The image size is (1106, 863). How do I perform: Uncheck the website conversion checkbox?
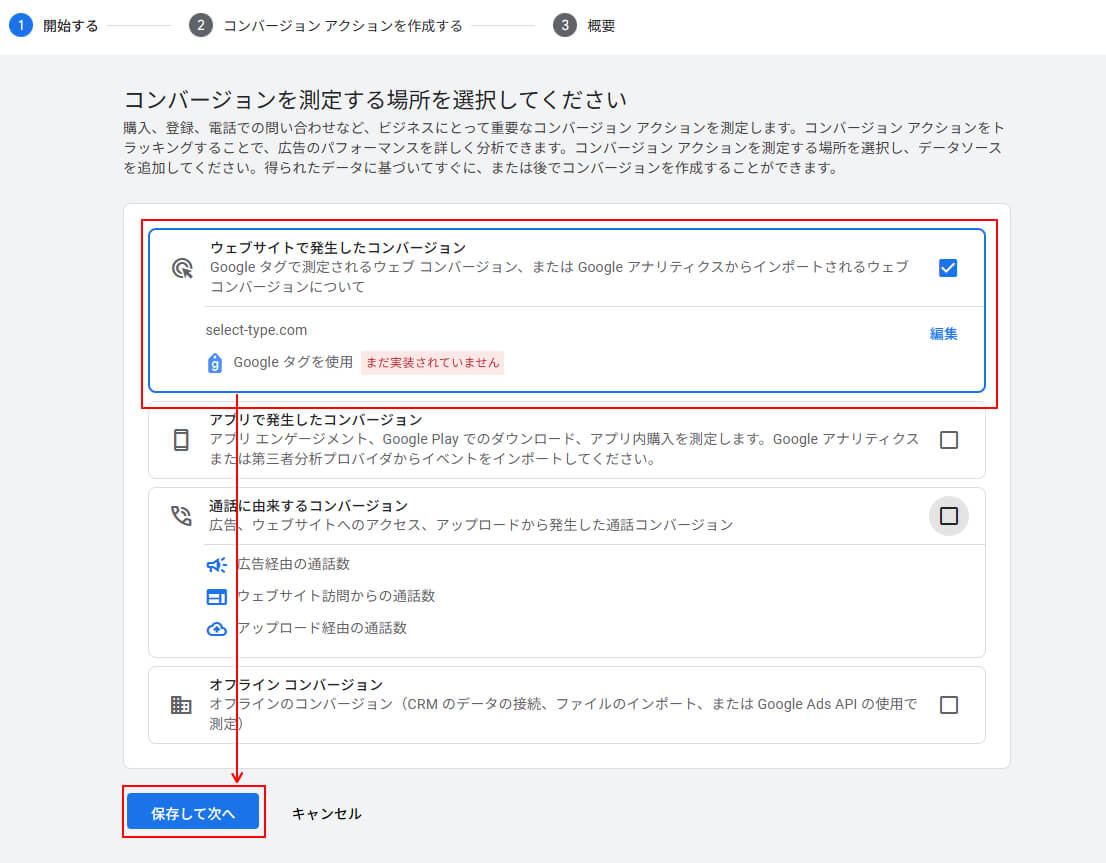tap(948, 268)
